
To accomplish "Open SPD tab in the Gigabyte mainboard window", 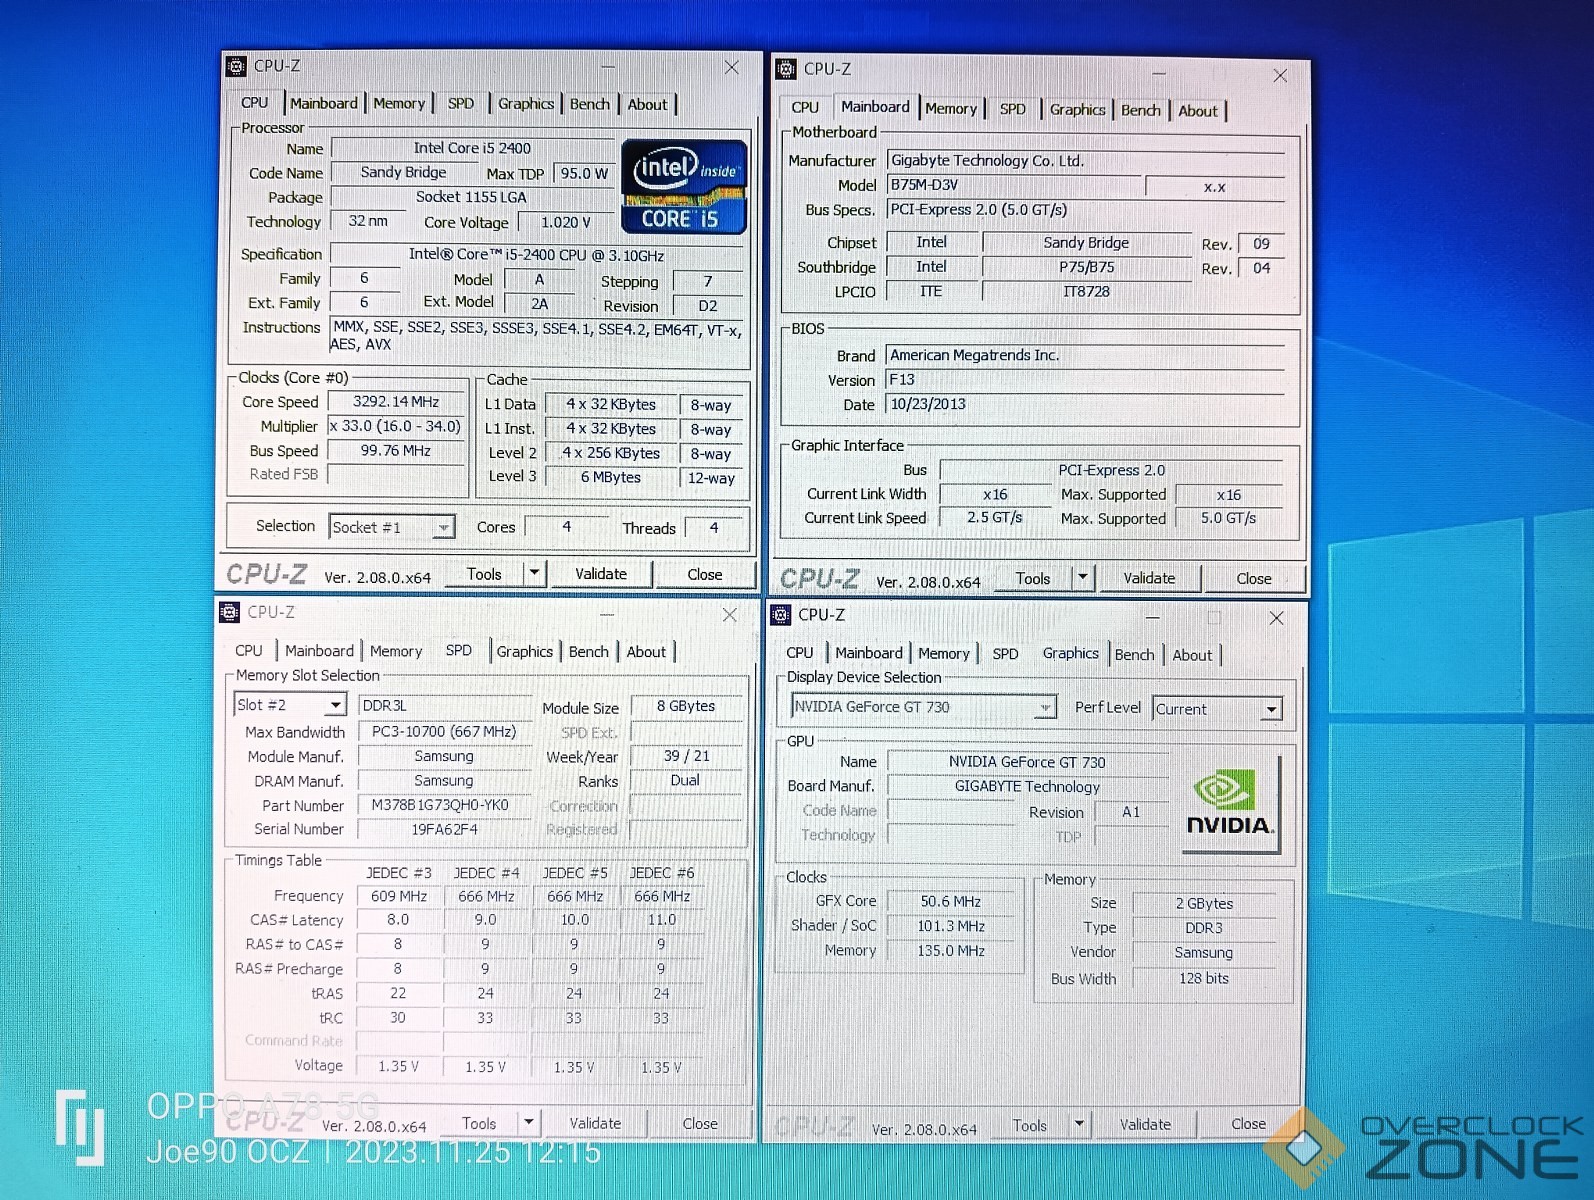I will coord(1012,109).
